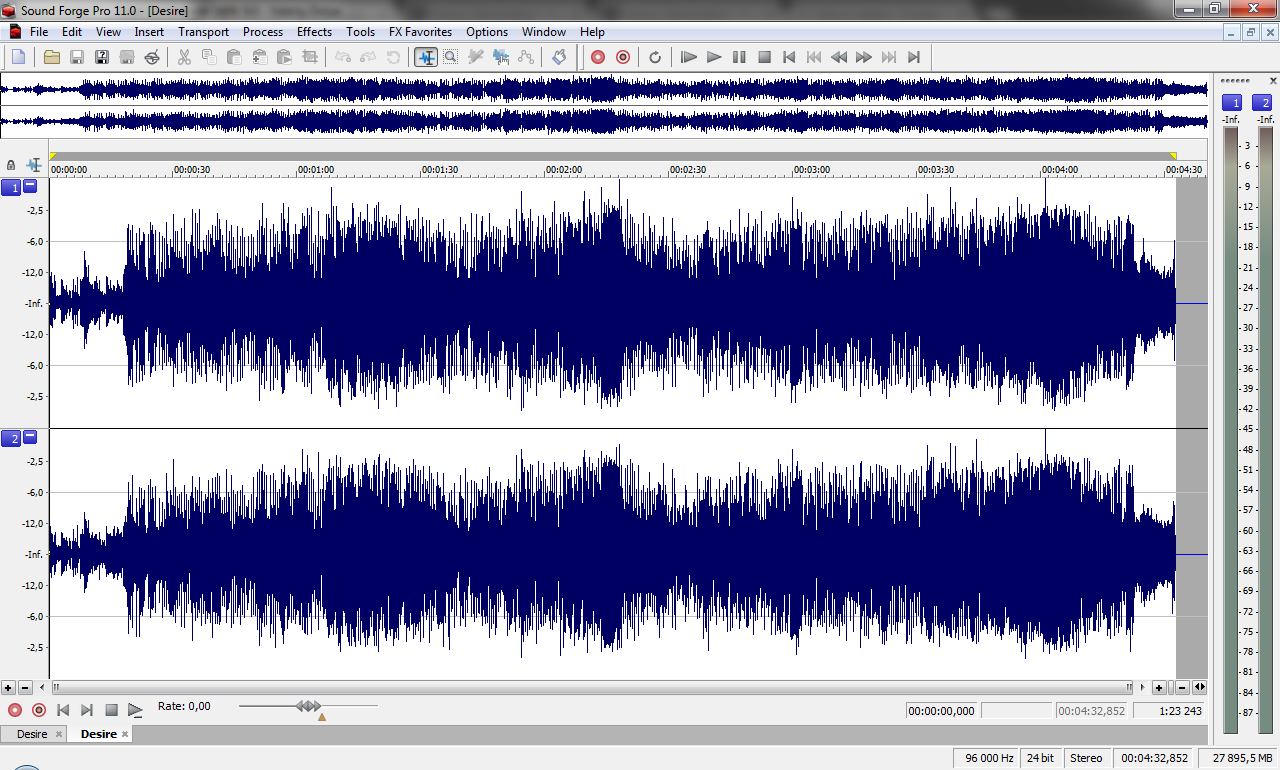Viewport: 1280px width, 770px height.
Task: Click the 00:02:00 mark on the time ruler
Action: 564,170
